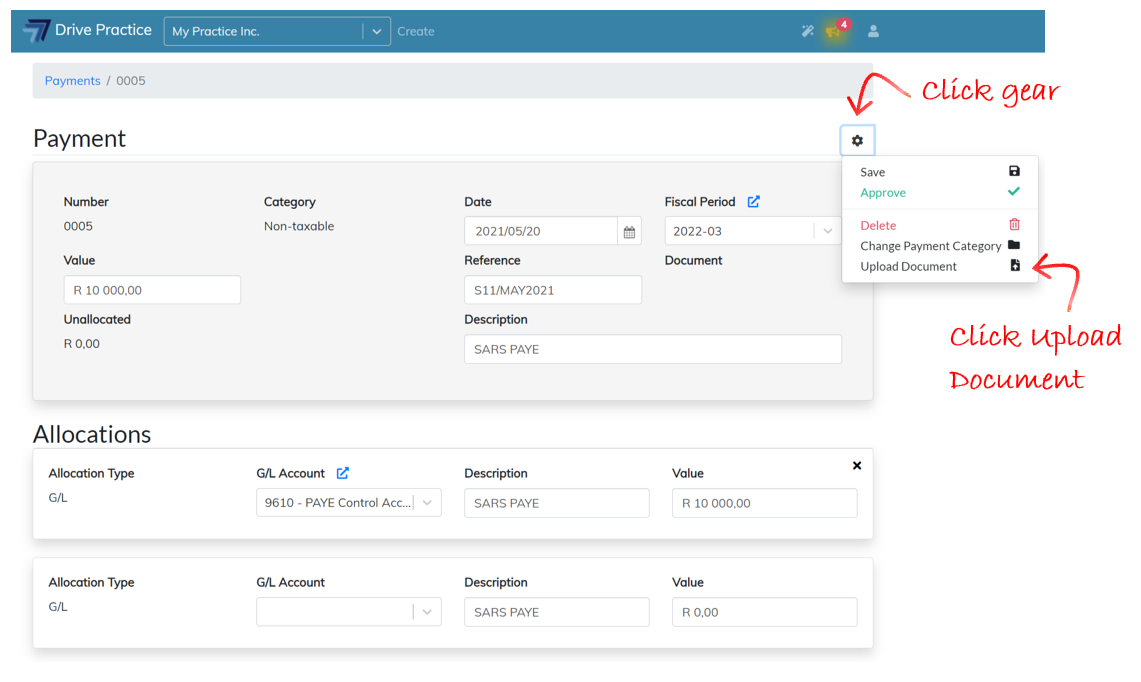The image size is (1141, 682).
Task: Expand the empty G/L Account dropdown
Action: [427, 612]
